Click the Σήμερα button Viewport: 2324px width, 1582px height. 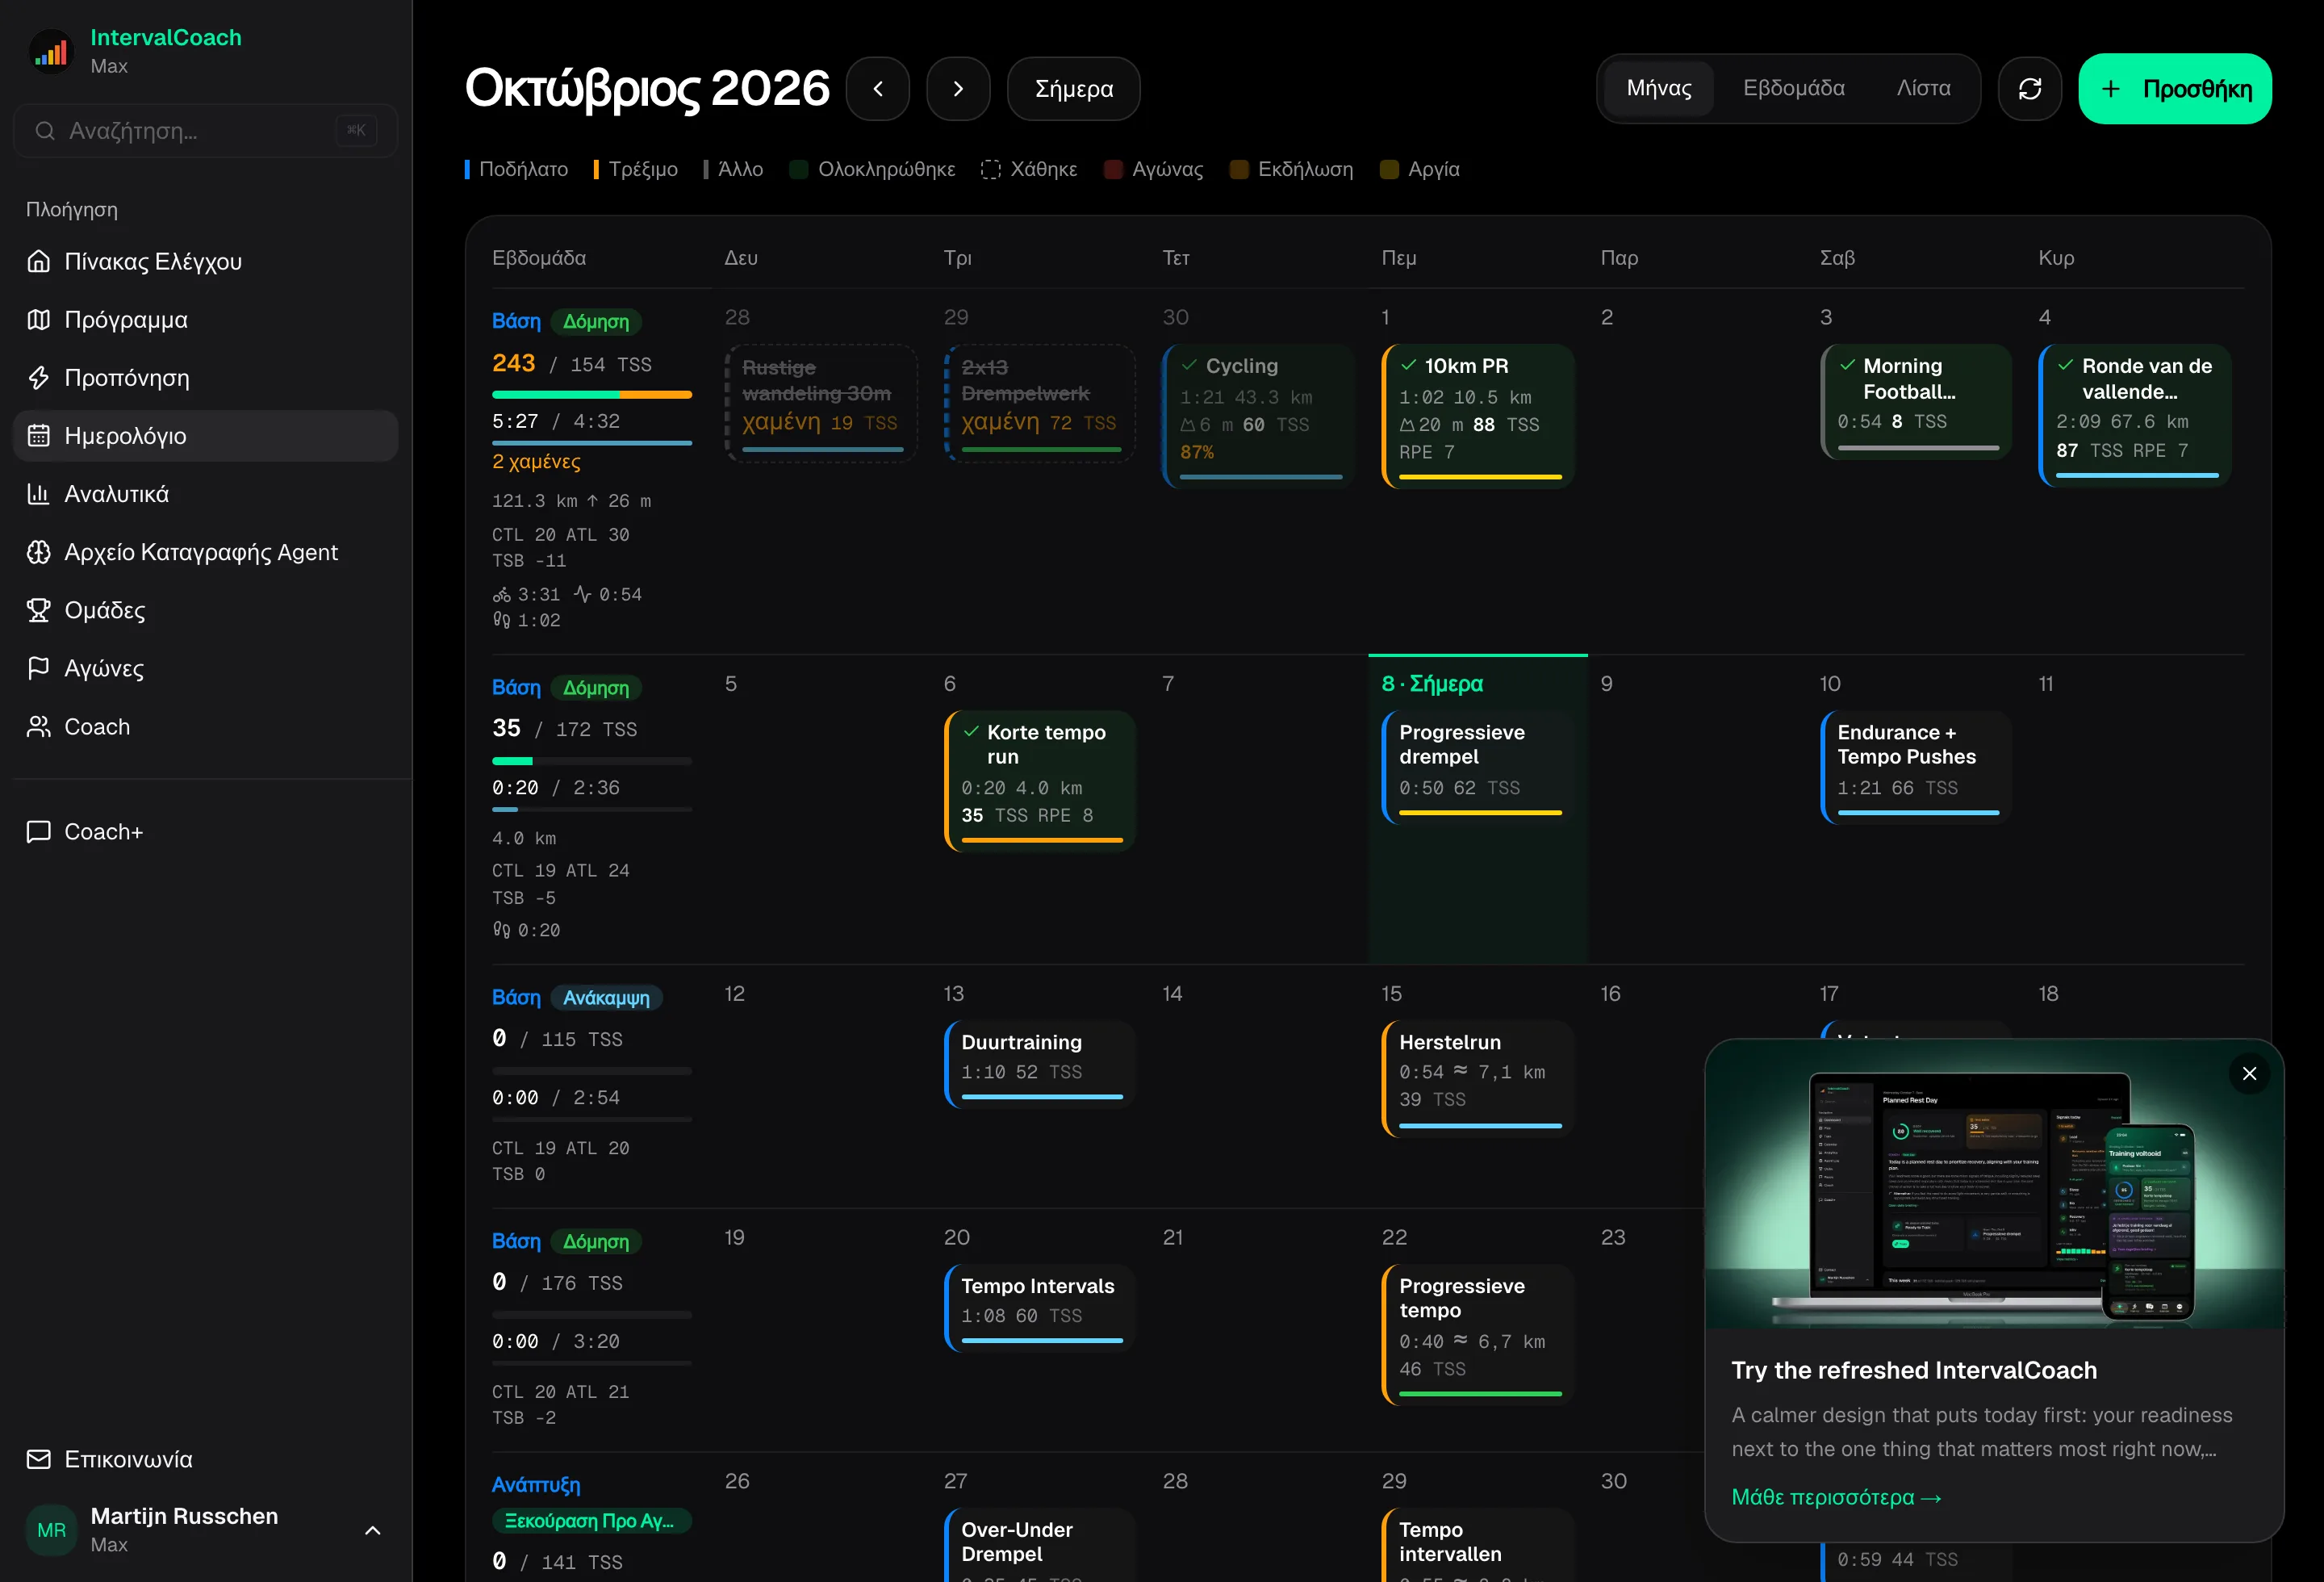[1073, 89]
